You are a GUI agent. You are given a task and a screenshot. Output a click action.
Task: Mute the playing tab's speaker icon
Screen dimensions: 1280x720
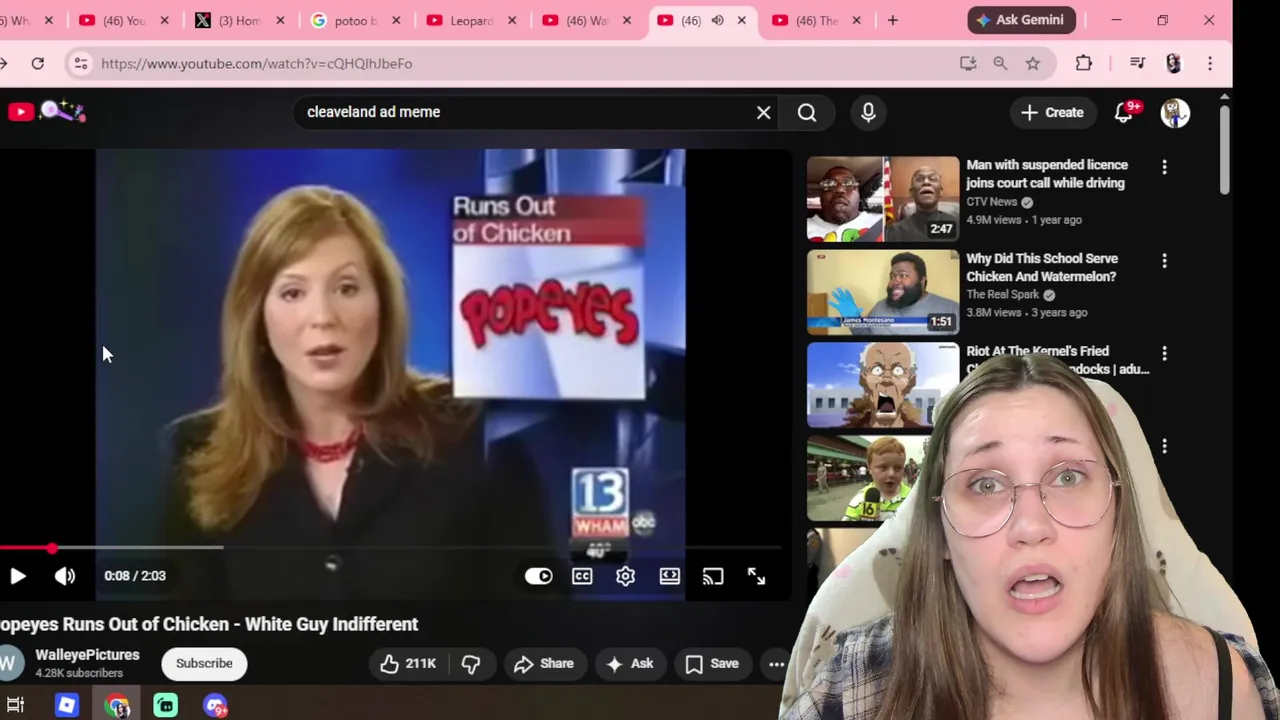[717, 20]
